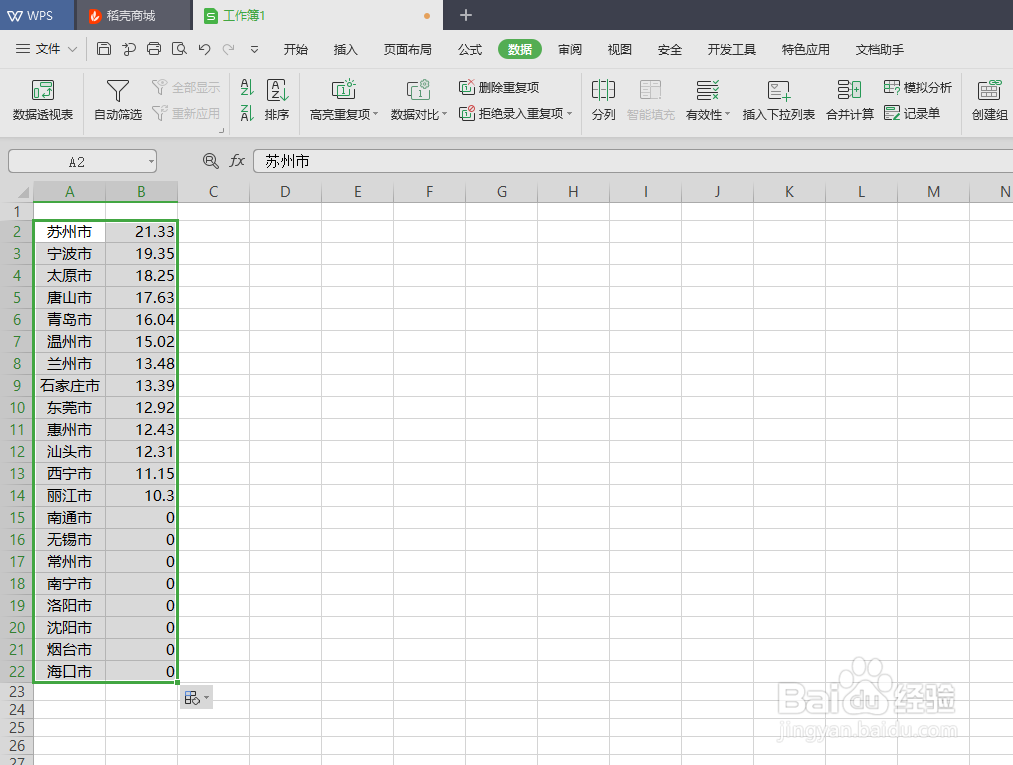
Task: Enable auto filter (自动筛选)
Action: pos(118,100)
